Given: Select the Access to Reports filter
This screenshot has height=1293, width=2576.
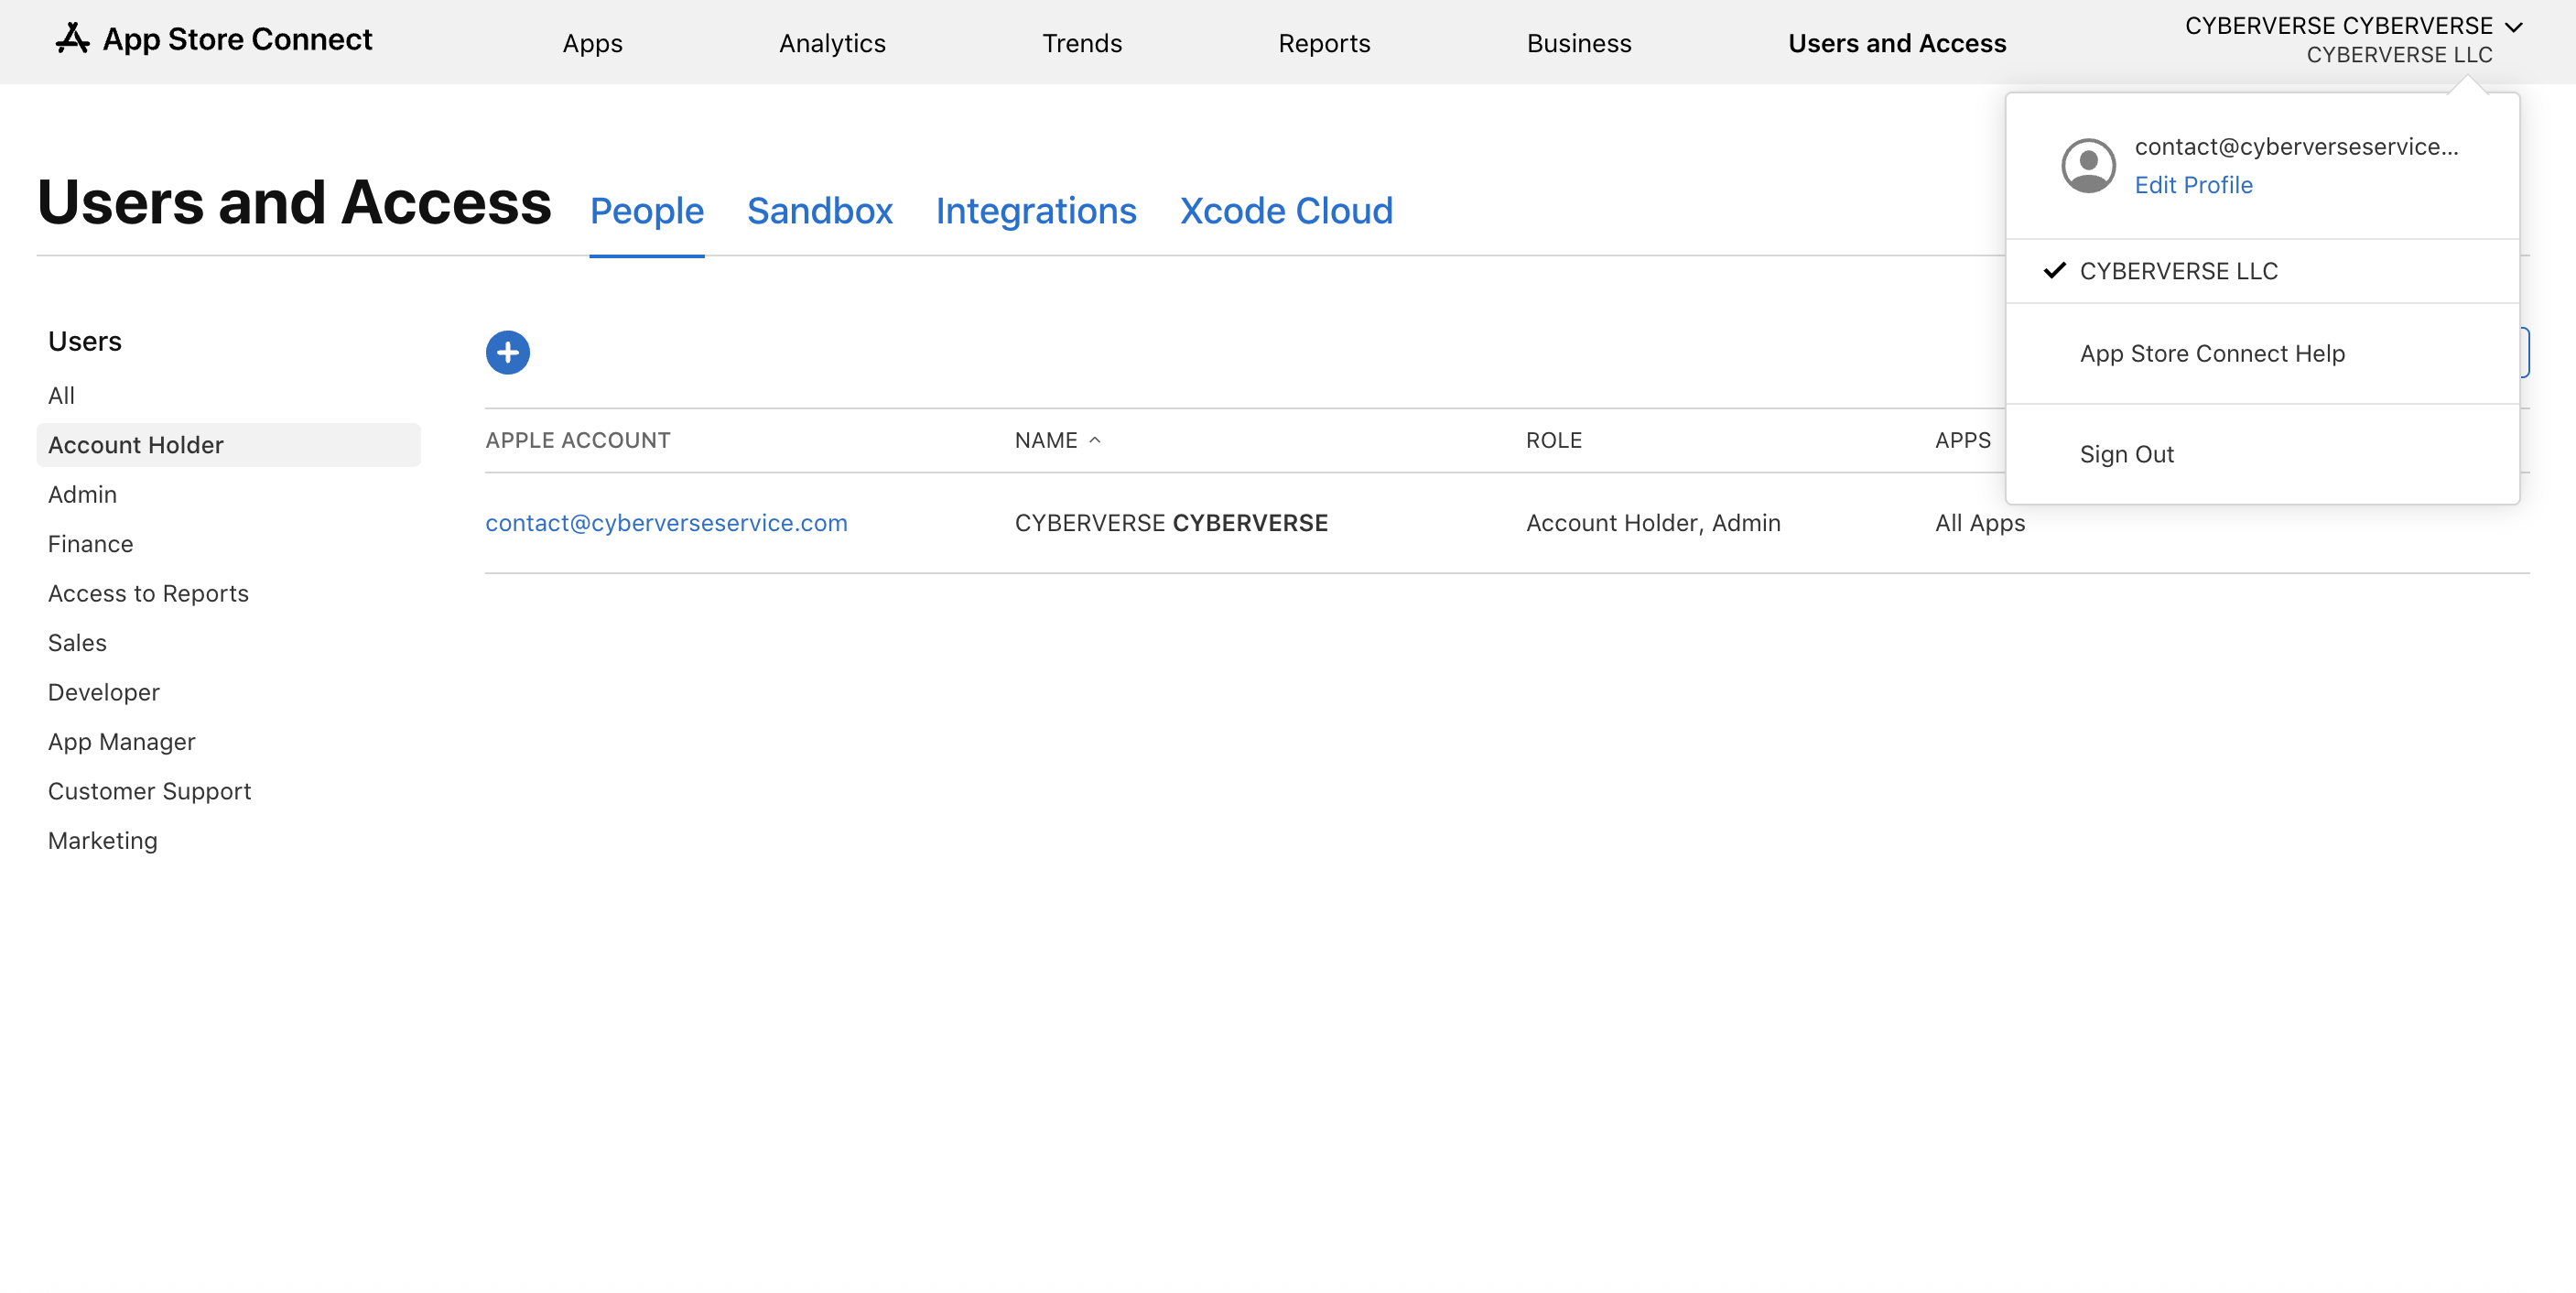Looking at the screenshot, I should [148, 594].
